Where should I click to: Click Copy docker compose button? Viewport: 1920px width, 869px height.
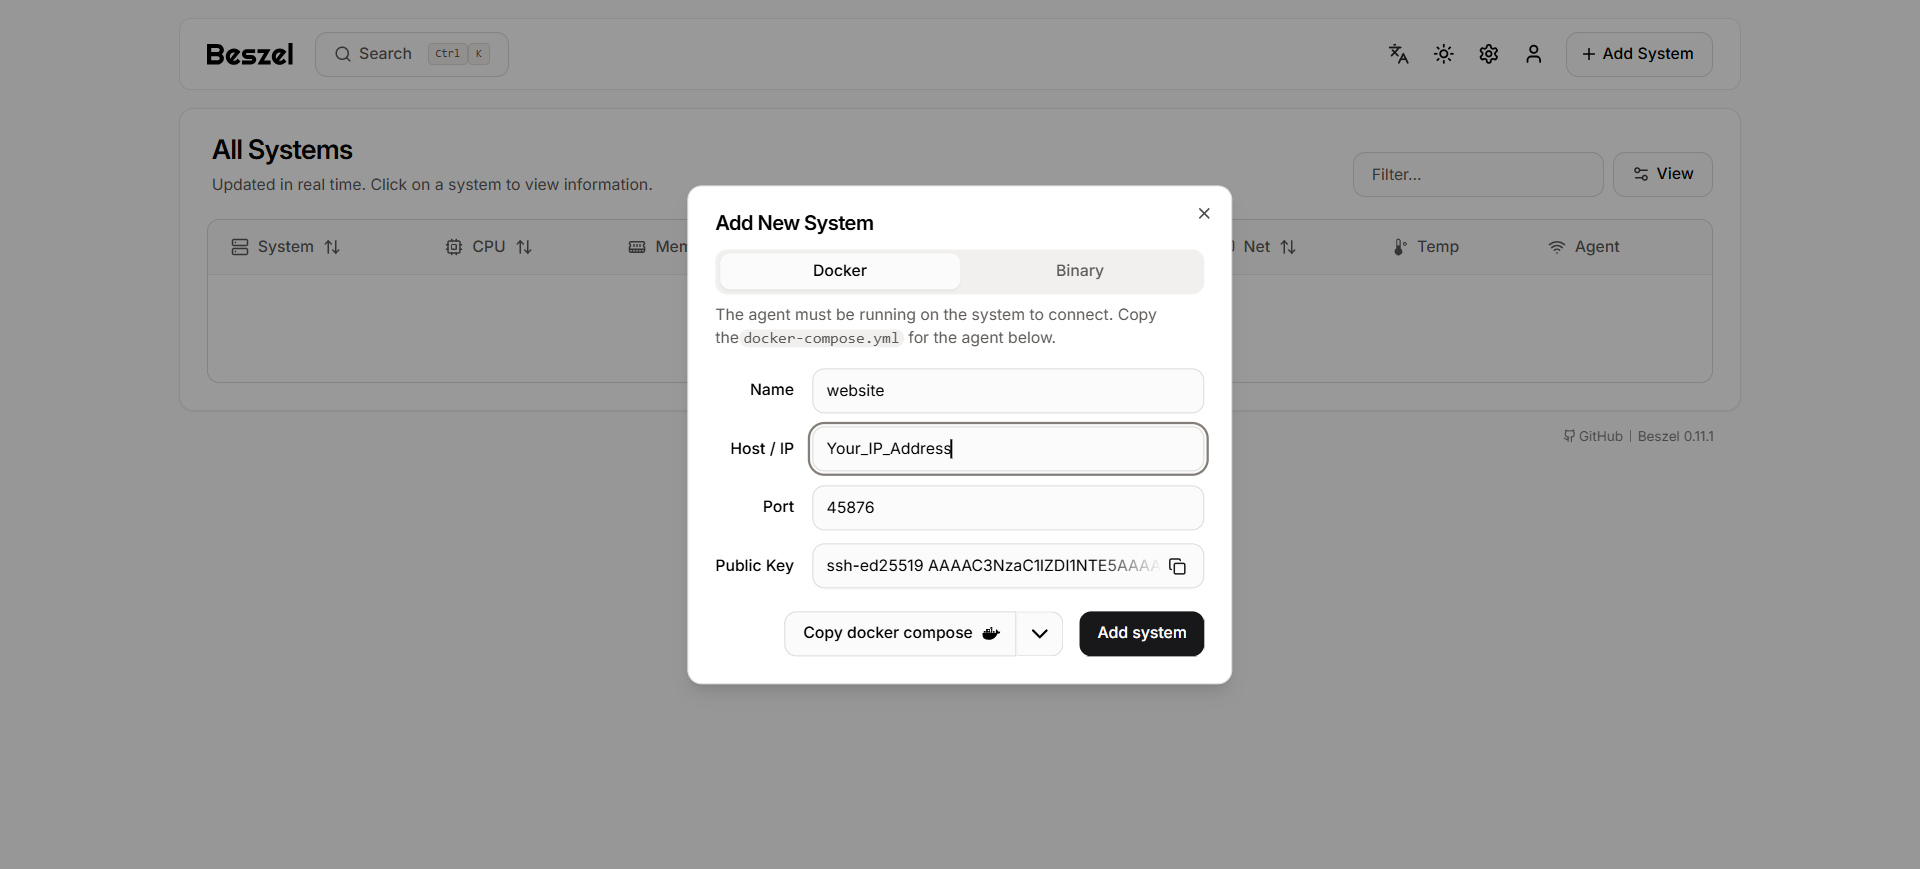pos(900,634)
